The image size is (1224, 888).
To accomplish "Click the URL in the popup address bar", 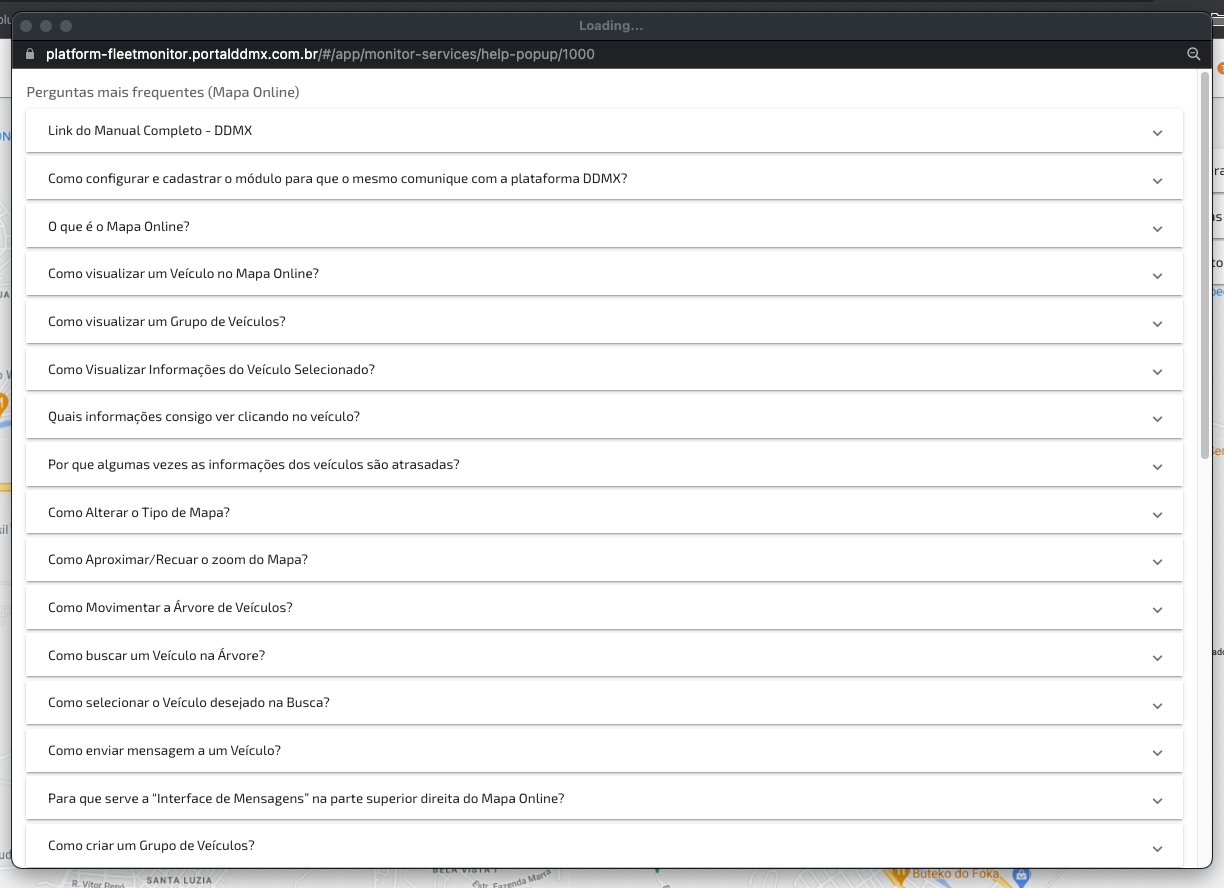I will tap(320, 54).
